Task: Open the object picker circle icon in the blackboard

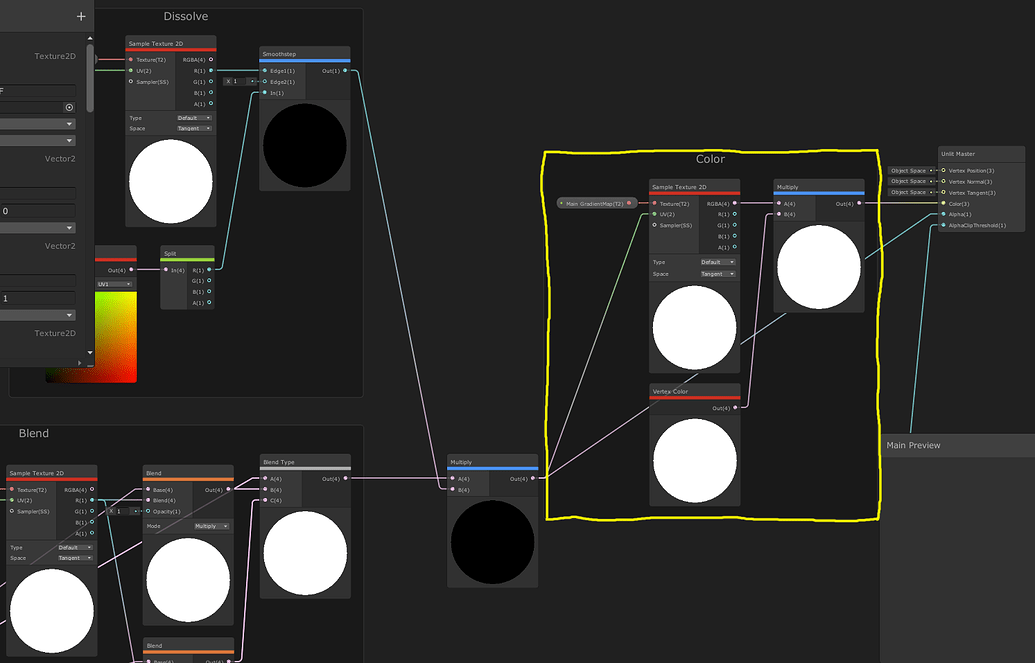Action: [69, 107]
